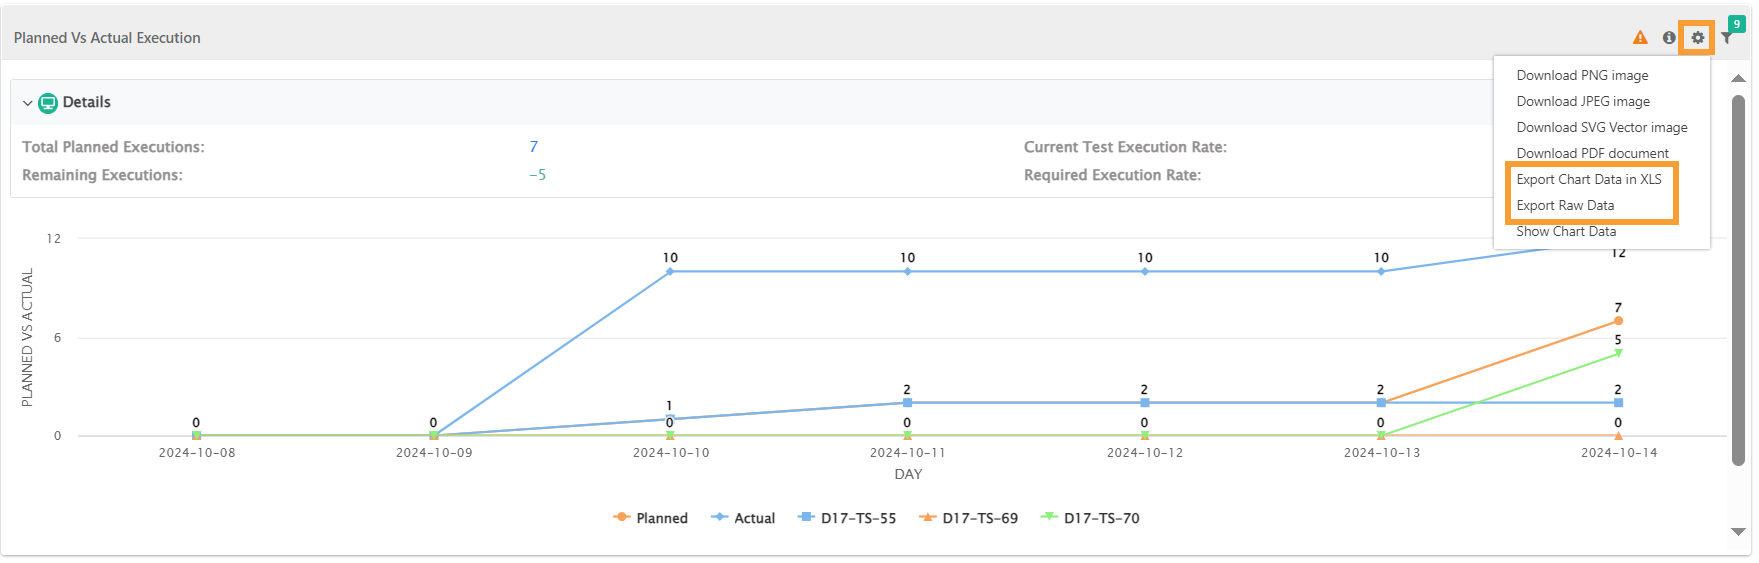1759x563 pixels.
Task: Select Export Chart Data in XLS
Action: (1588, 180)
